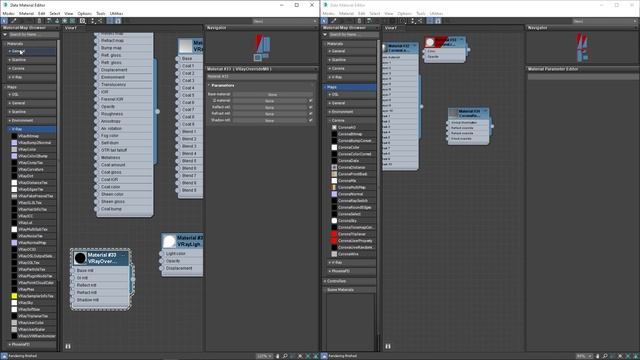Click the zoom magnifier icon in right status bar

[x=605, y=356]
